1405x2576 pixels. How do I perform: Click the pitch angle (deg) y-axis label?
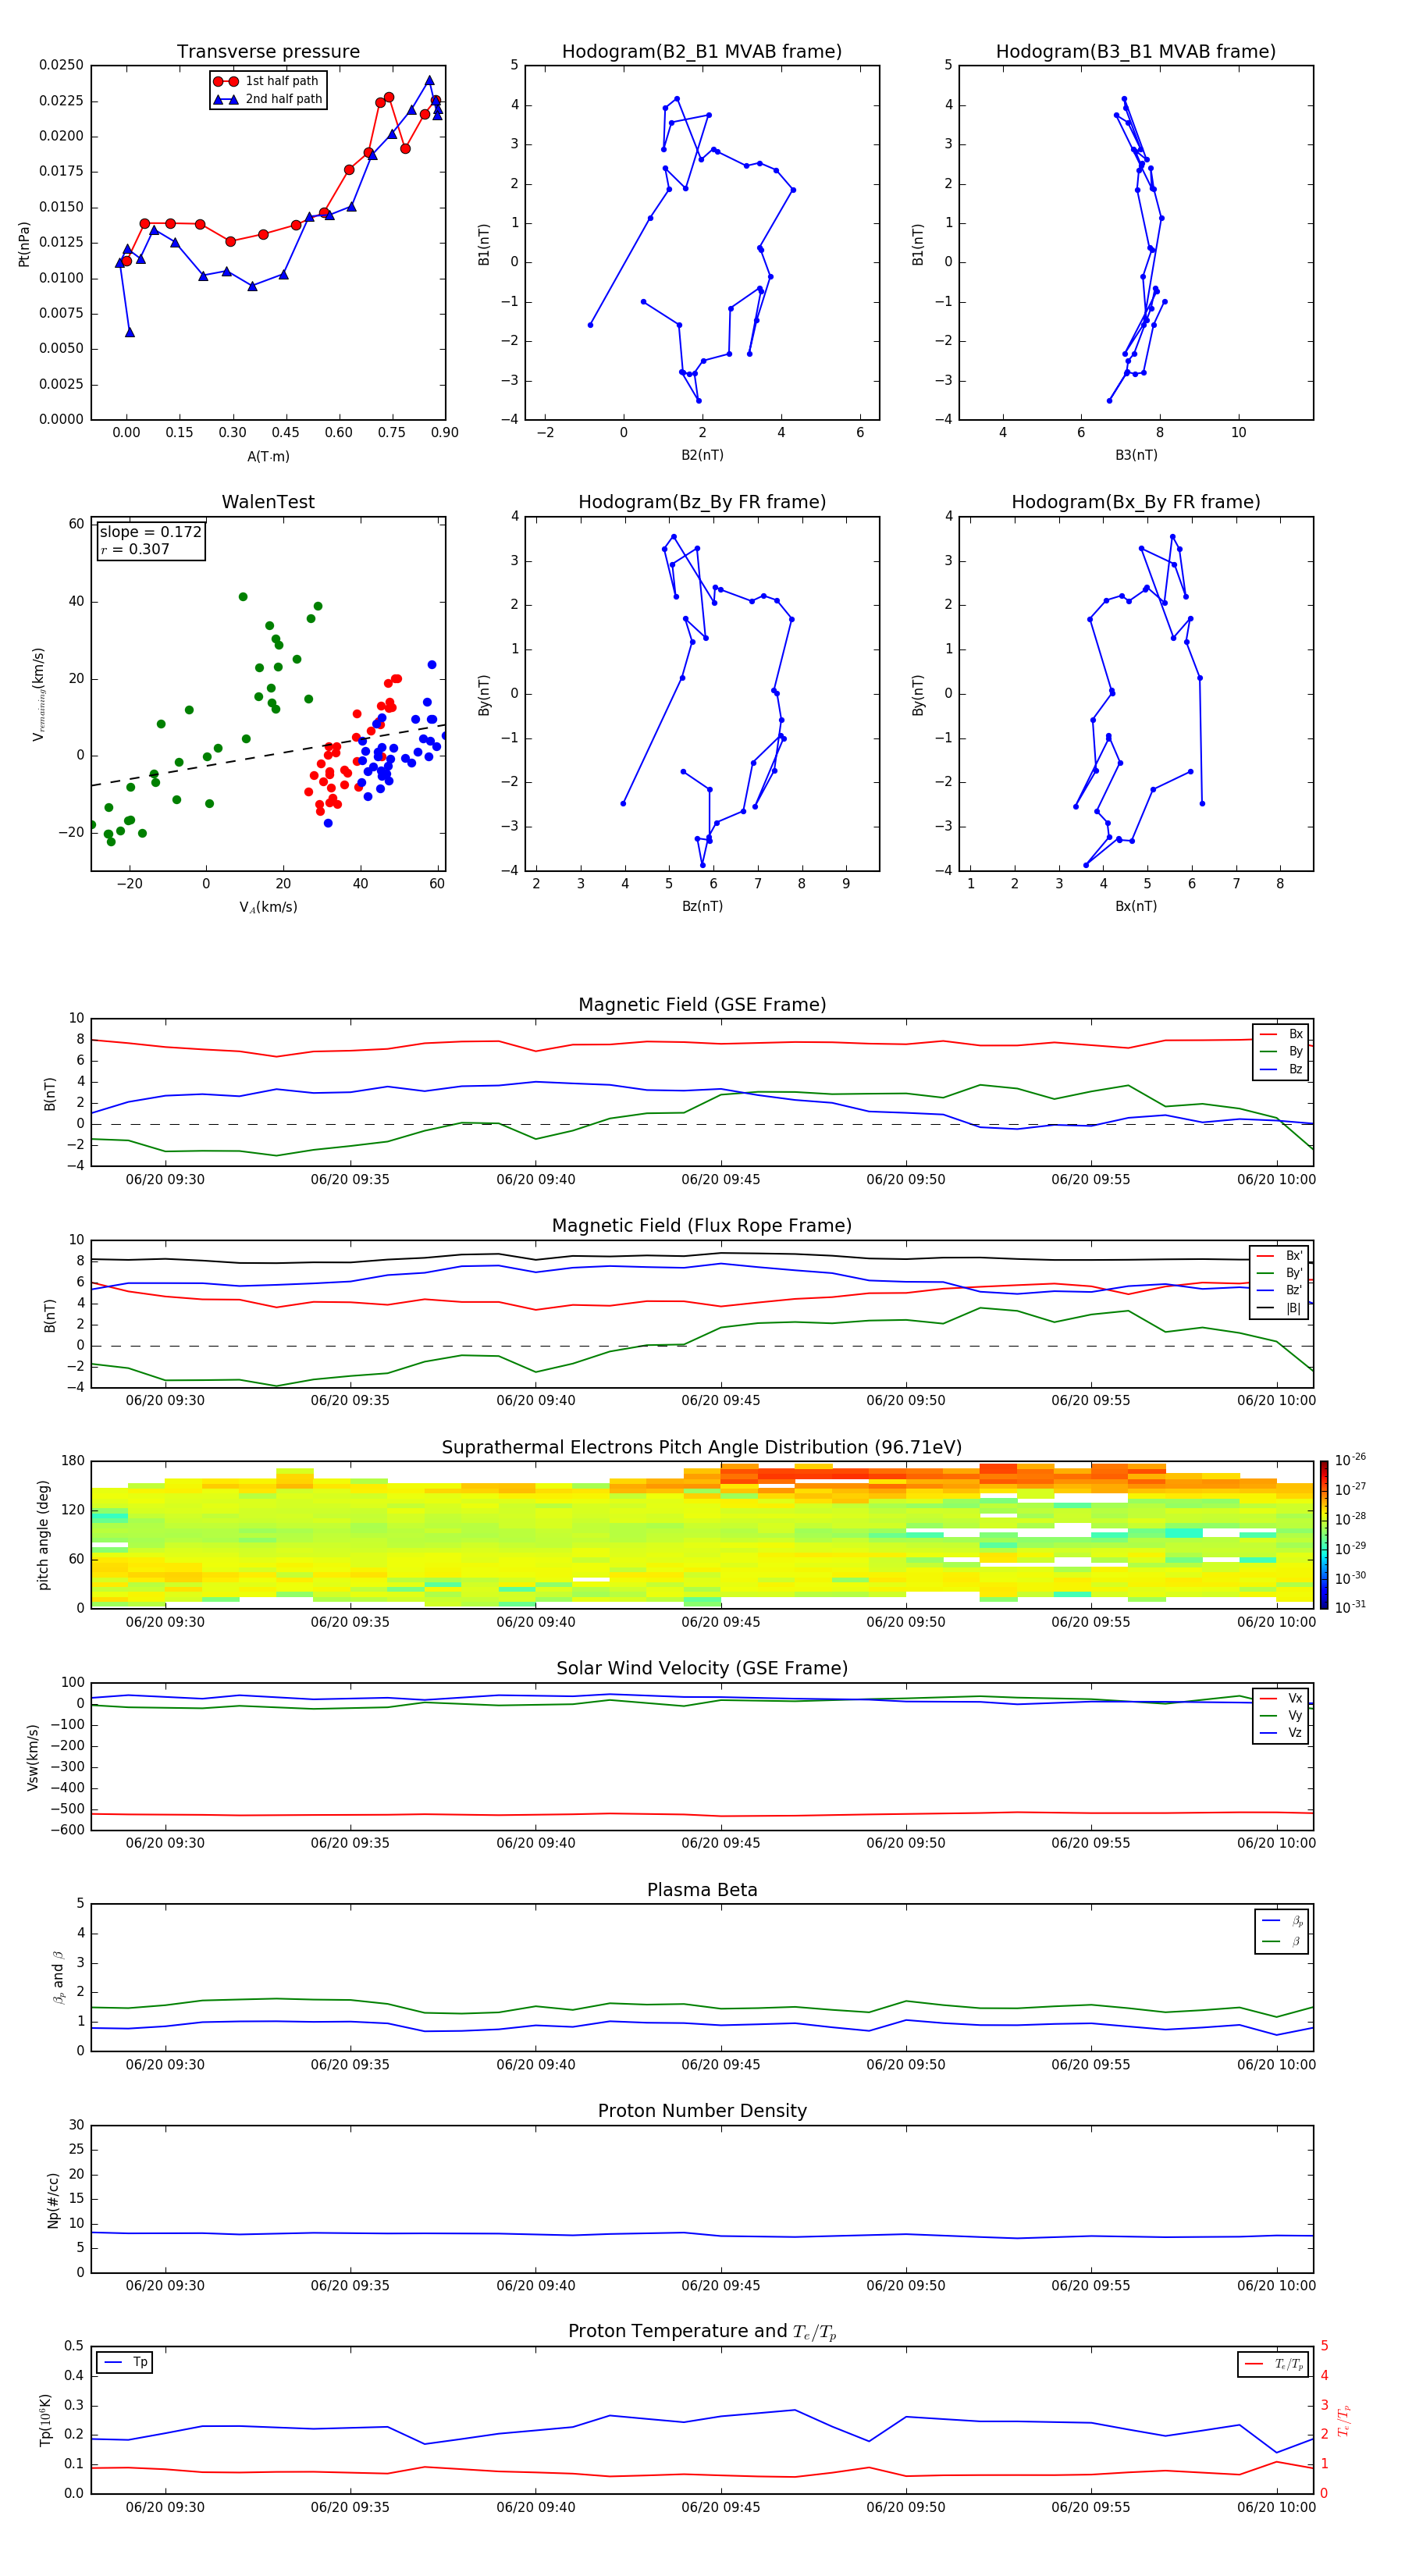point(43,1535)
